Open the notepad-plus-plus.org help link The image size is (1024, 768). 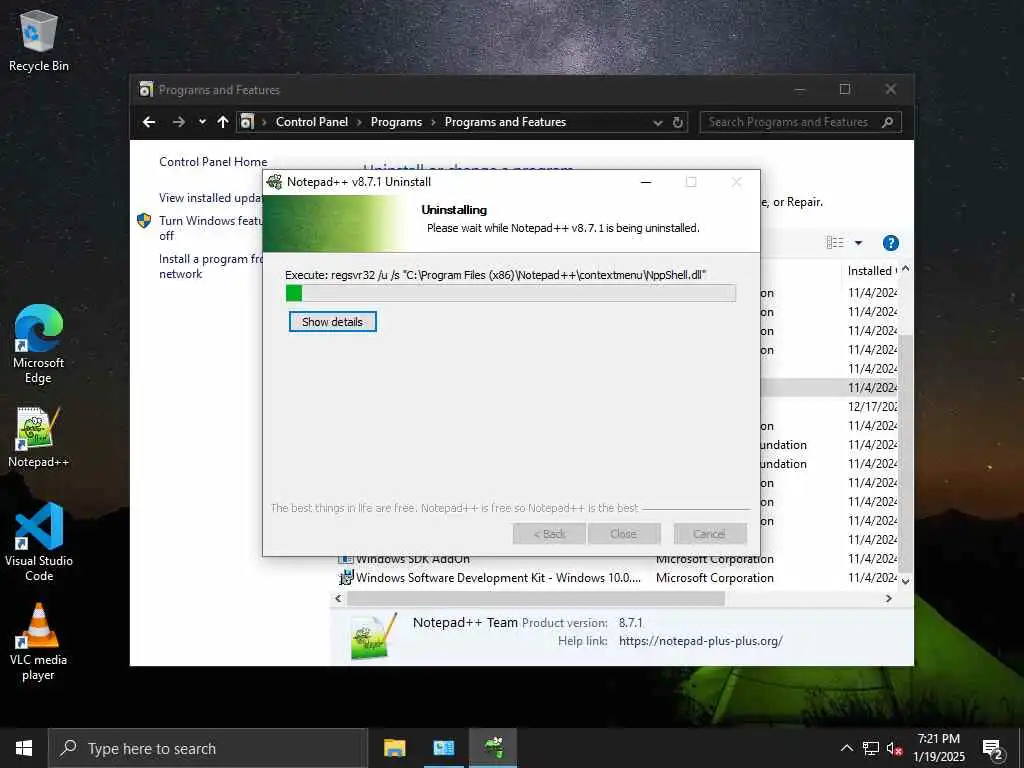(700, 641)
